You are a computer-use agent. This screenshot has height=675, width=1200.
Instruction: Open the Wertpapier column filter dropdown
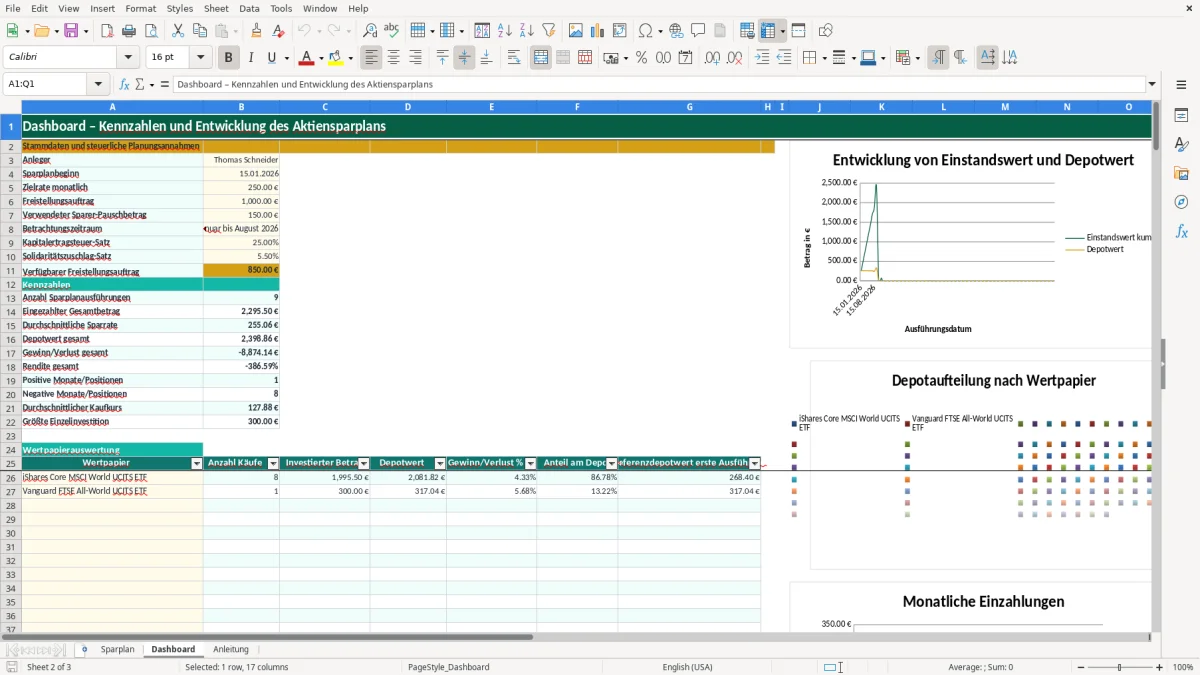tap(196, 463)
